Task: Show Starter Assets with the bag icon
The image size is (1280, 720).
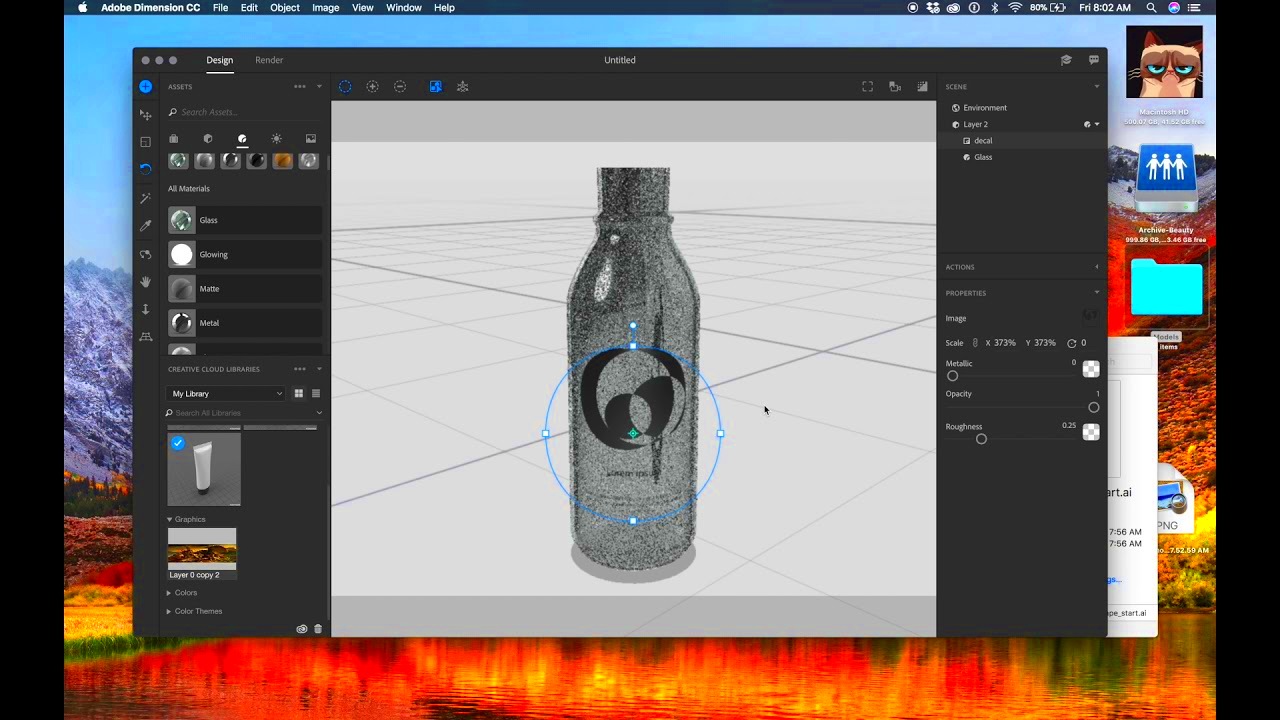Action: click(x=173, y=139)
